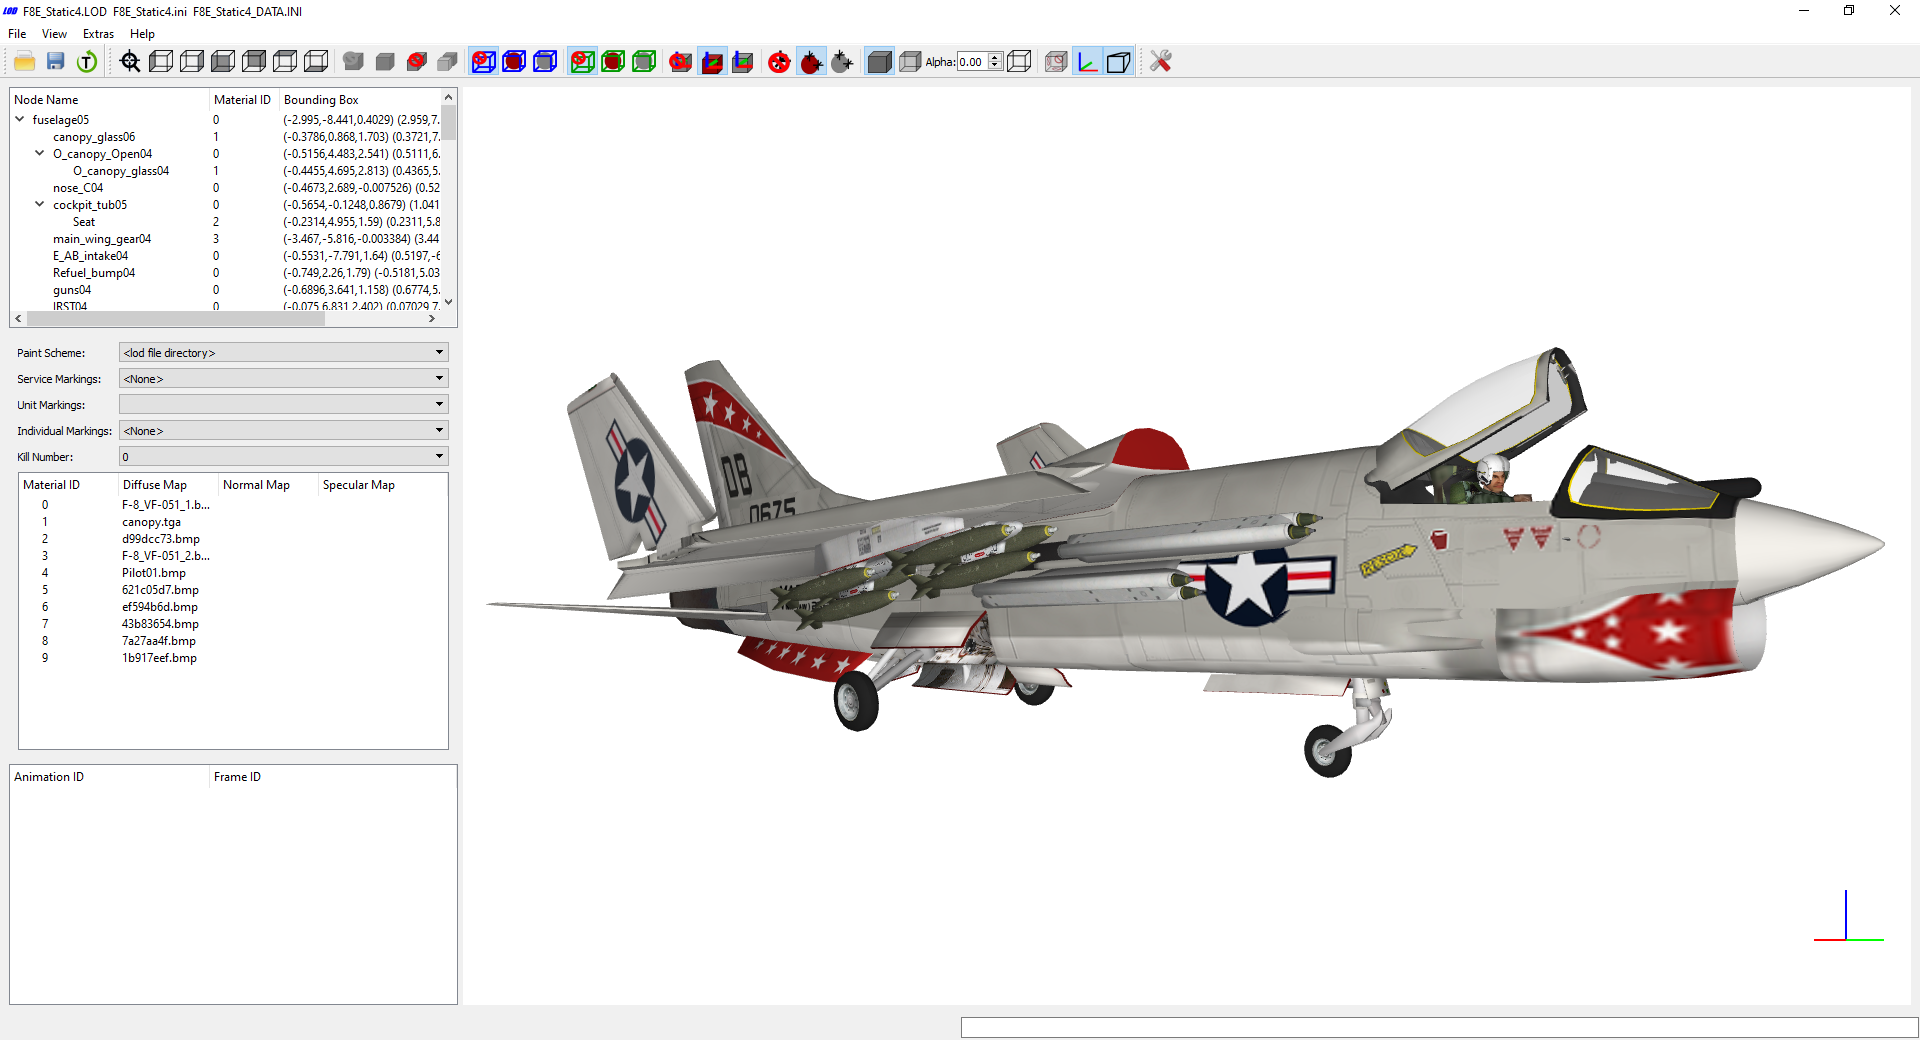Select the main_wing_gear04 node row
The height and width of the screenshot is (1040, 1920).
click(x=225, y=239)
